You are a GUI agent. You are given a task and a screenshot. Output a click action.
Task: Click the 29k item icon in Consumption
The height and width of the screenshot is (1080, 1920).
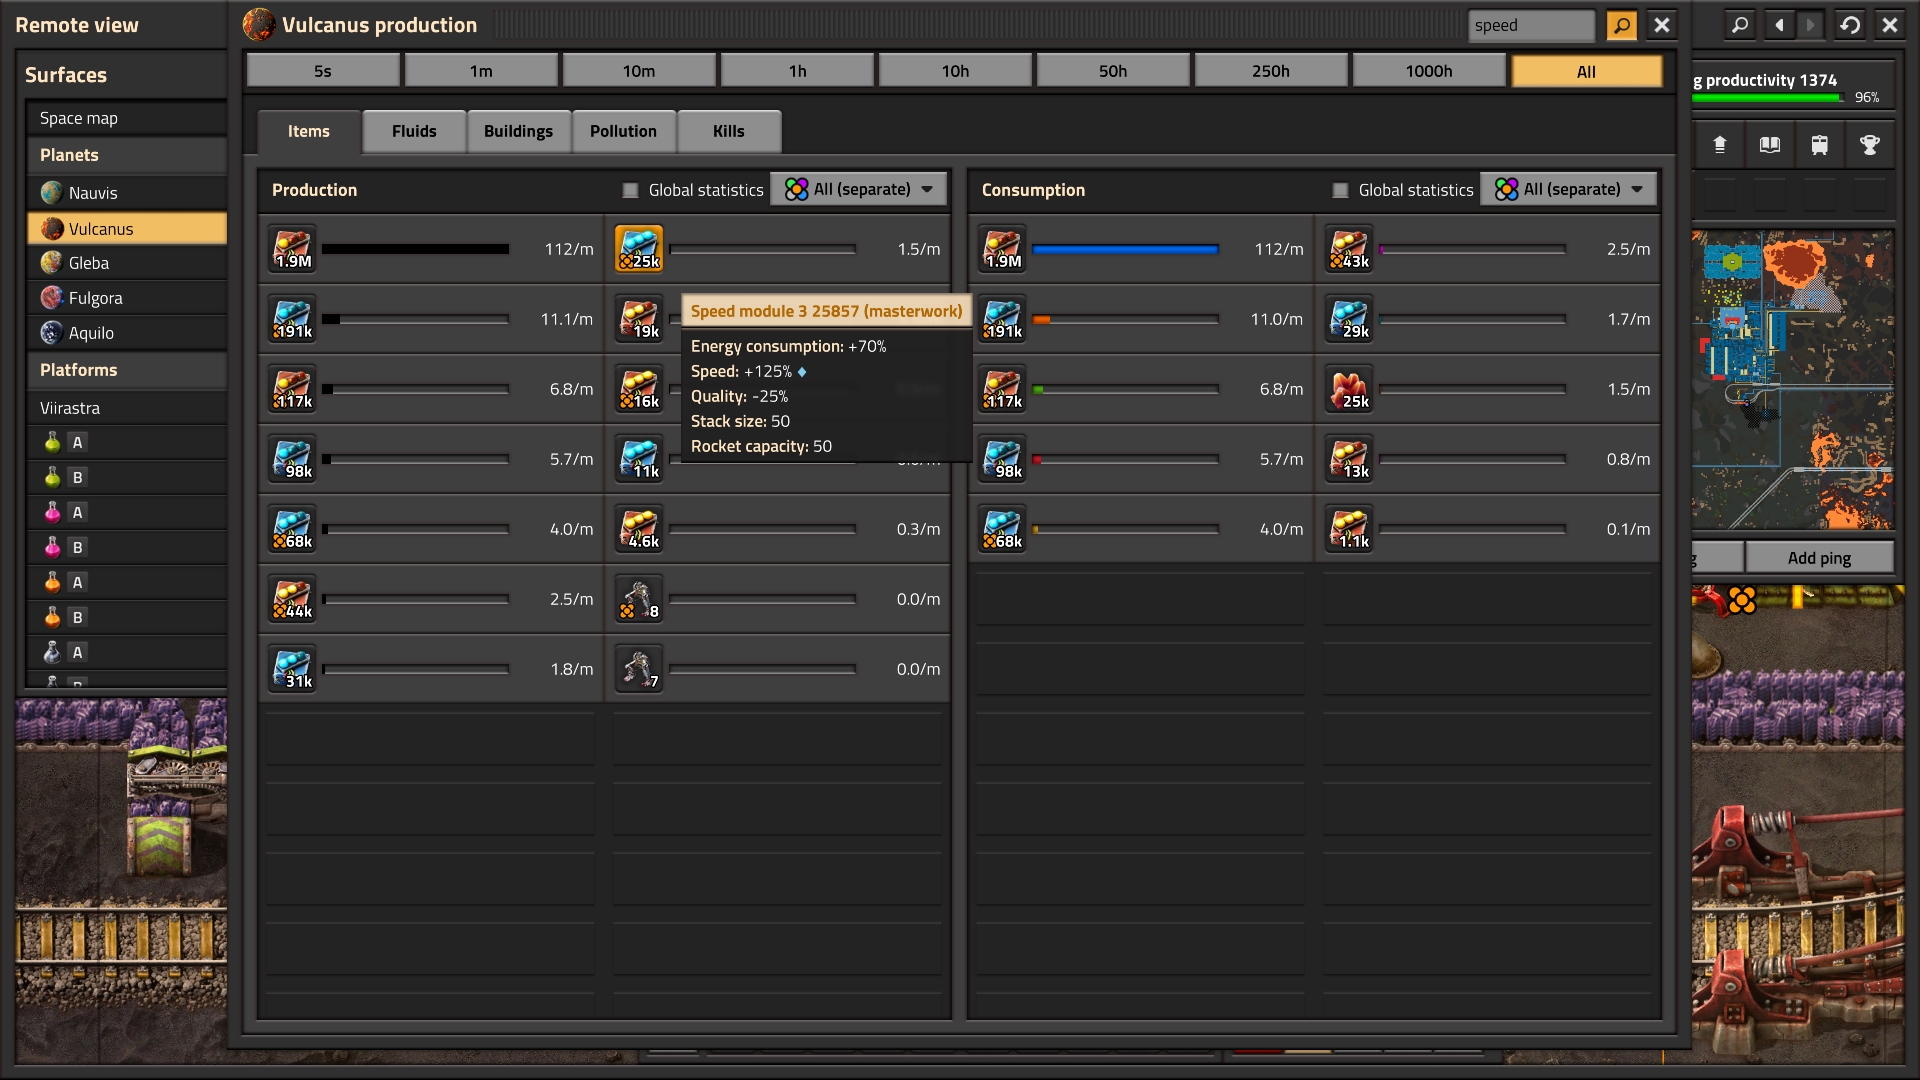click(x=1349, y=319)
